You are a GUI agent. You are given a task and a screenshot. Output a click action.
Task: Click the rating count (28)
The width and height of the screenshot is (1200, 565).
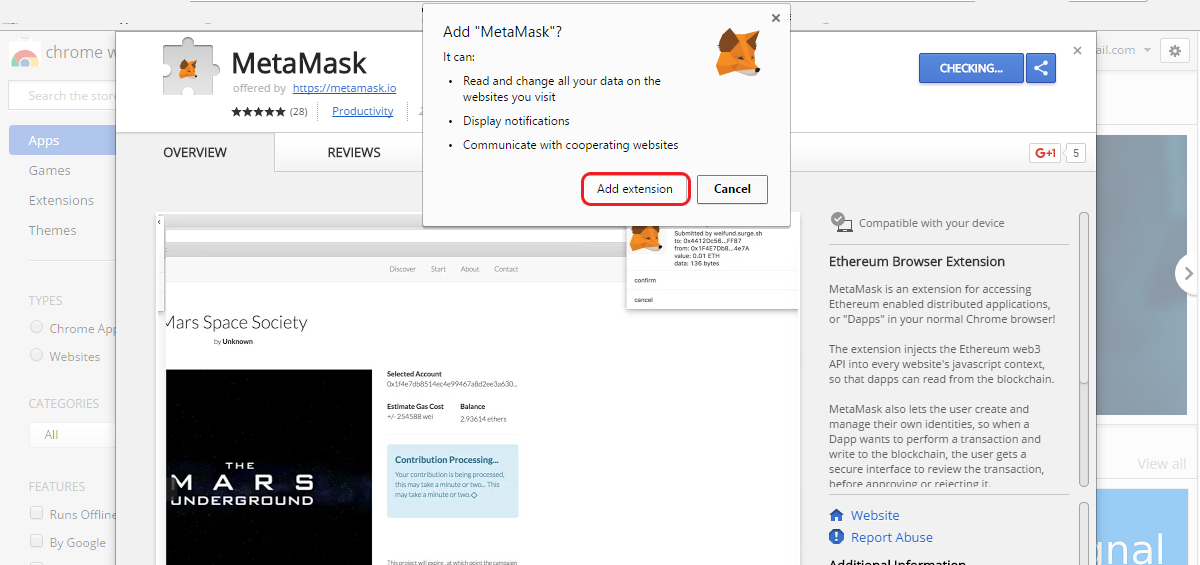click(298, 112)
